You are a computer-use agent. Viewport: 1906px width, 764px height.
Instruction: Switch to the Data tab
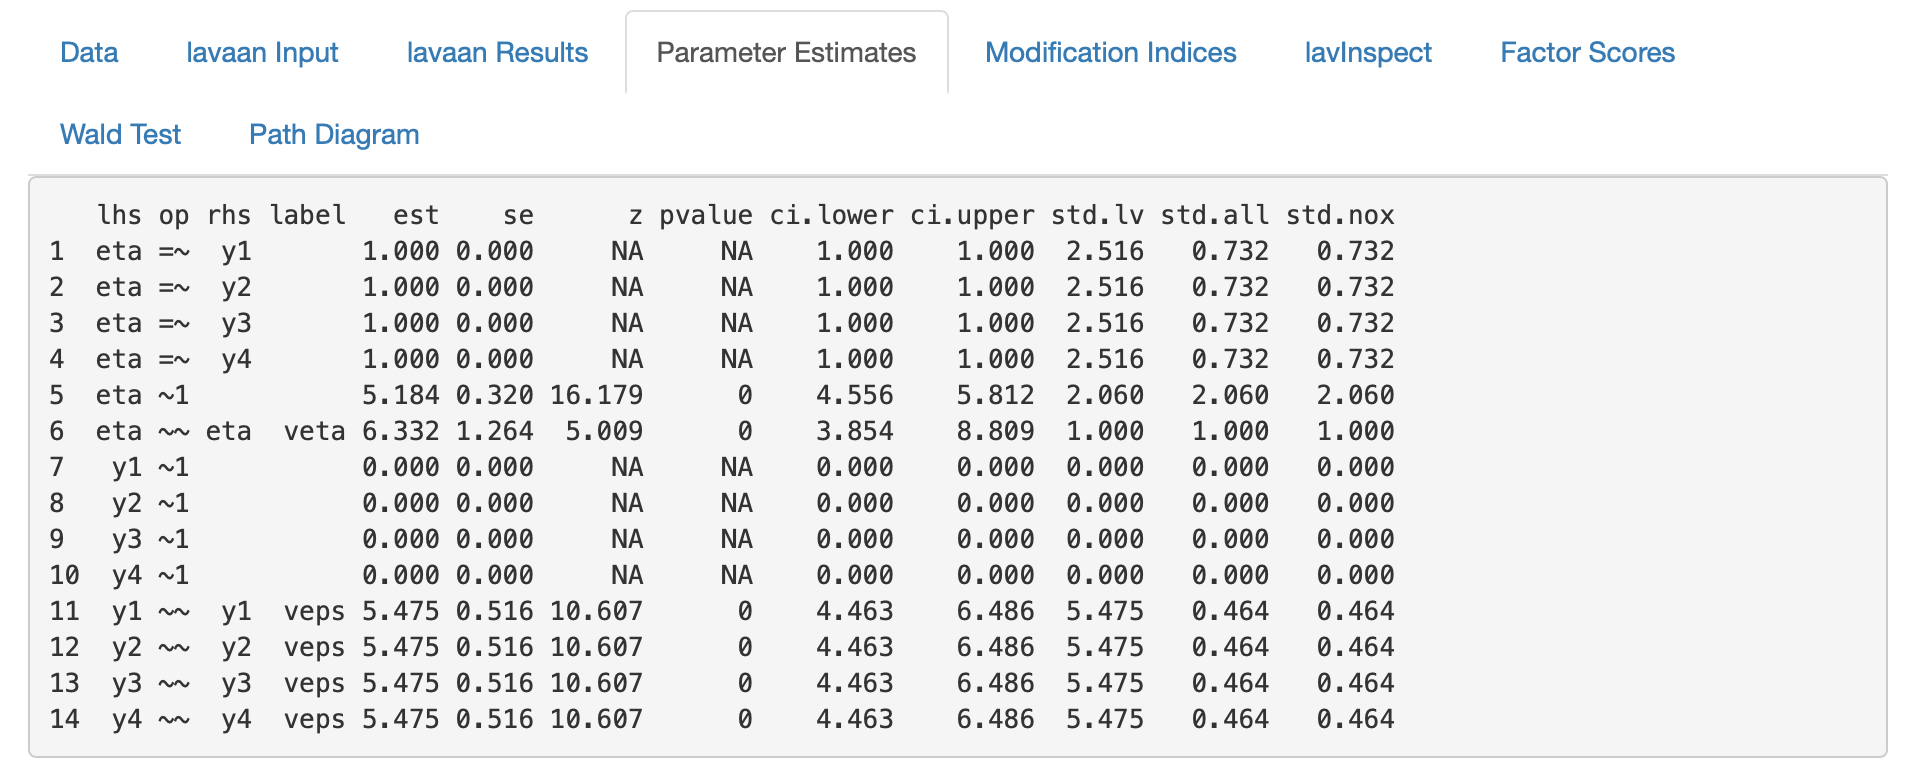89,52
